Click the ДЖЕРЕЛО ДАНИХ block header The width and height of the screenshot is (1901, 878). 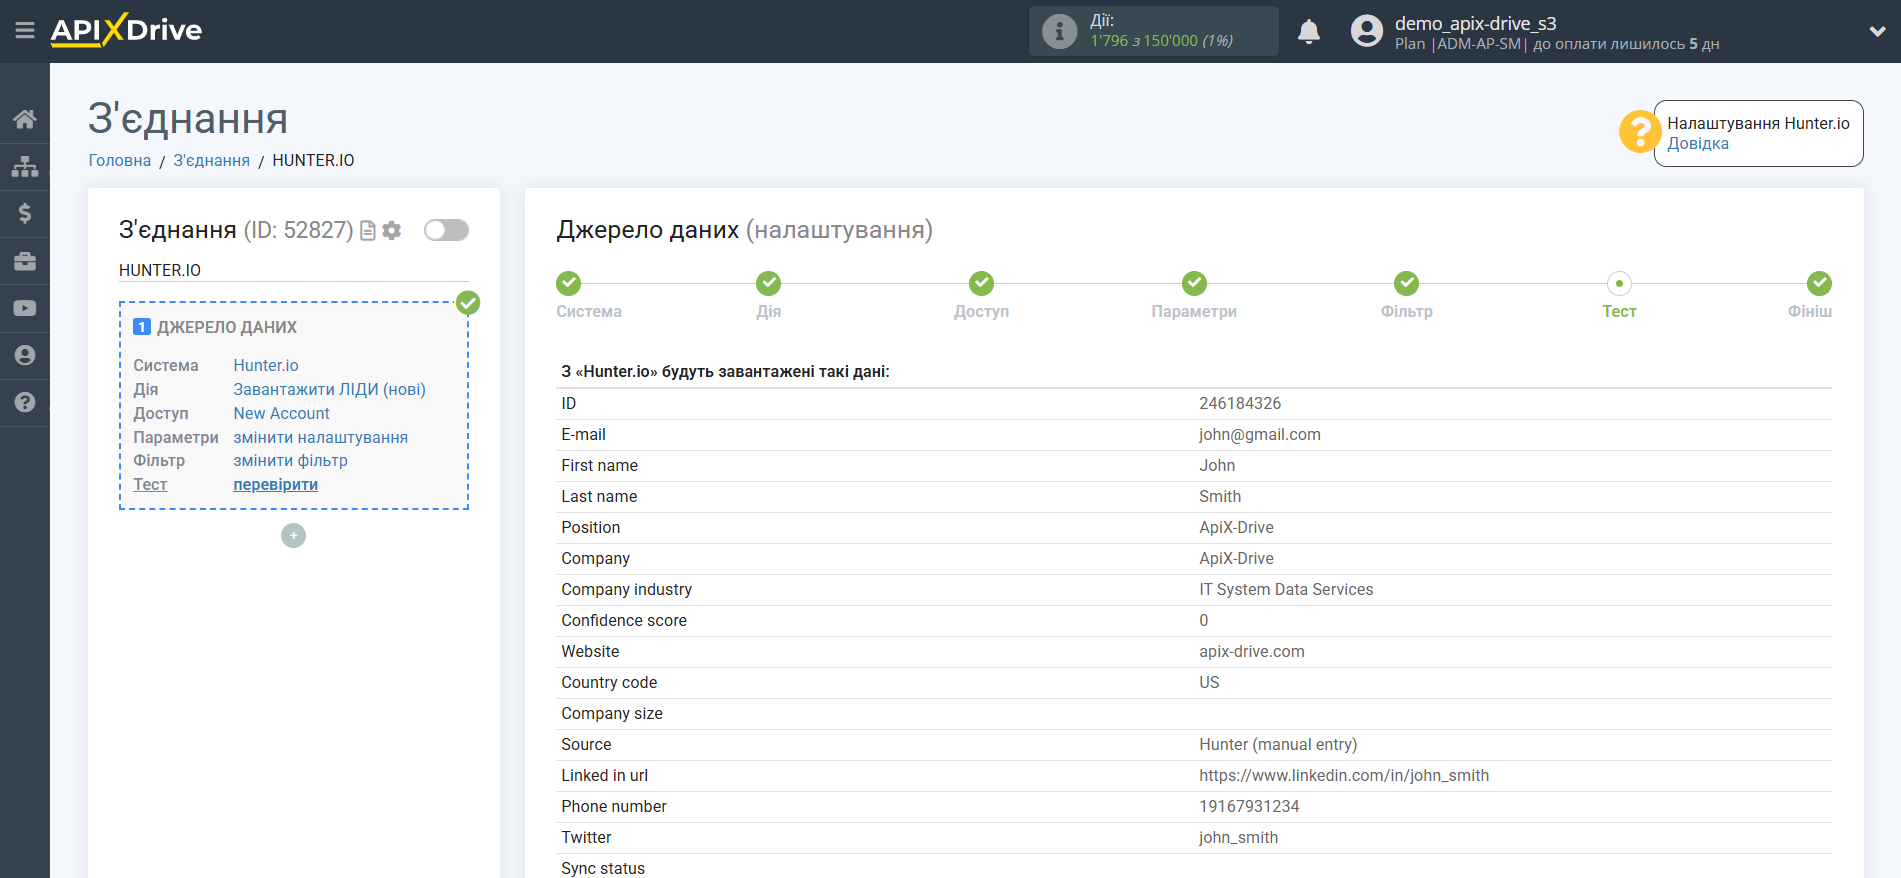227,327
